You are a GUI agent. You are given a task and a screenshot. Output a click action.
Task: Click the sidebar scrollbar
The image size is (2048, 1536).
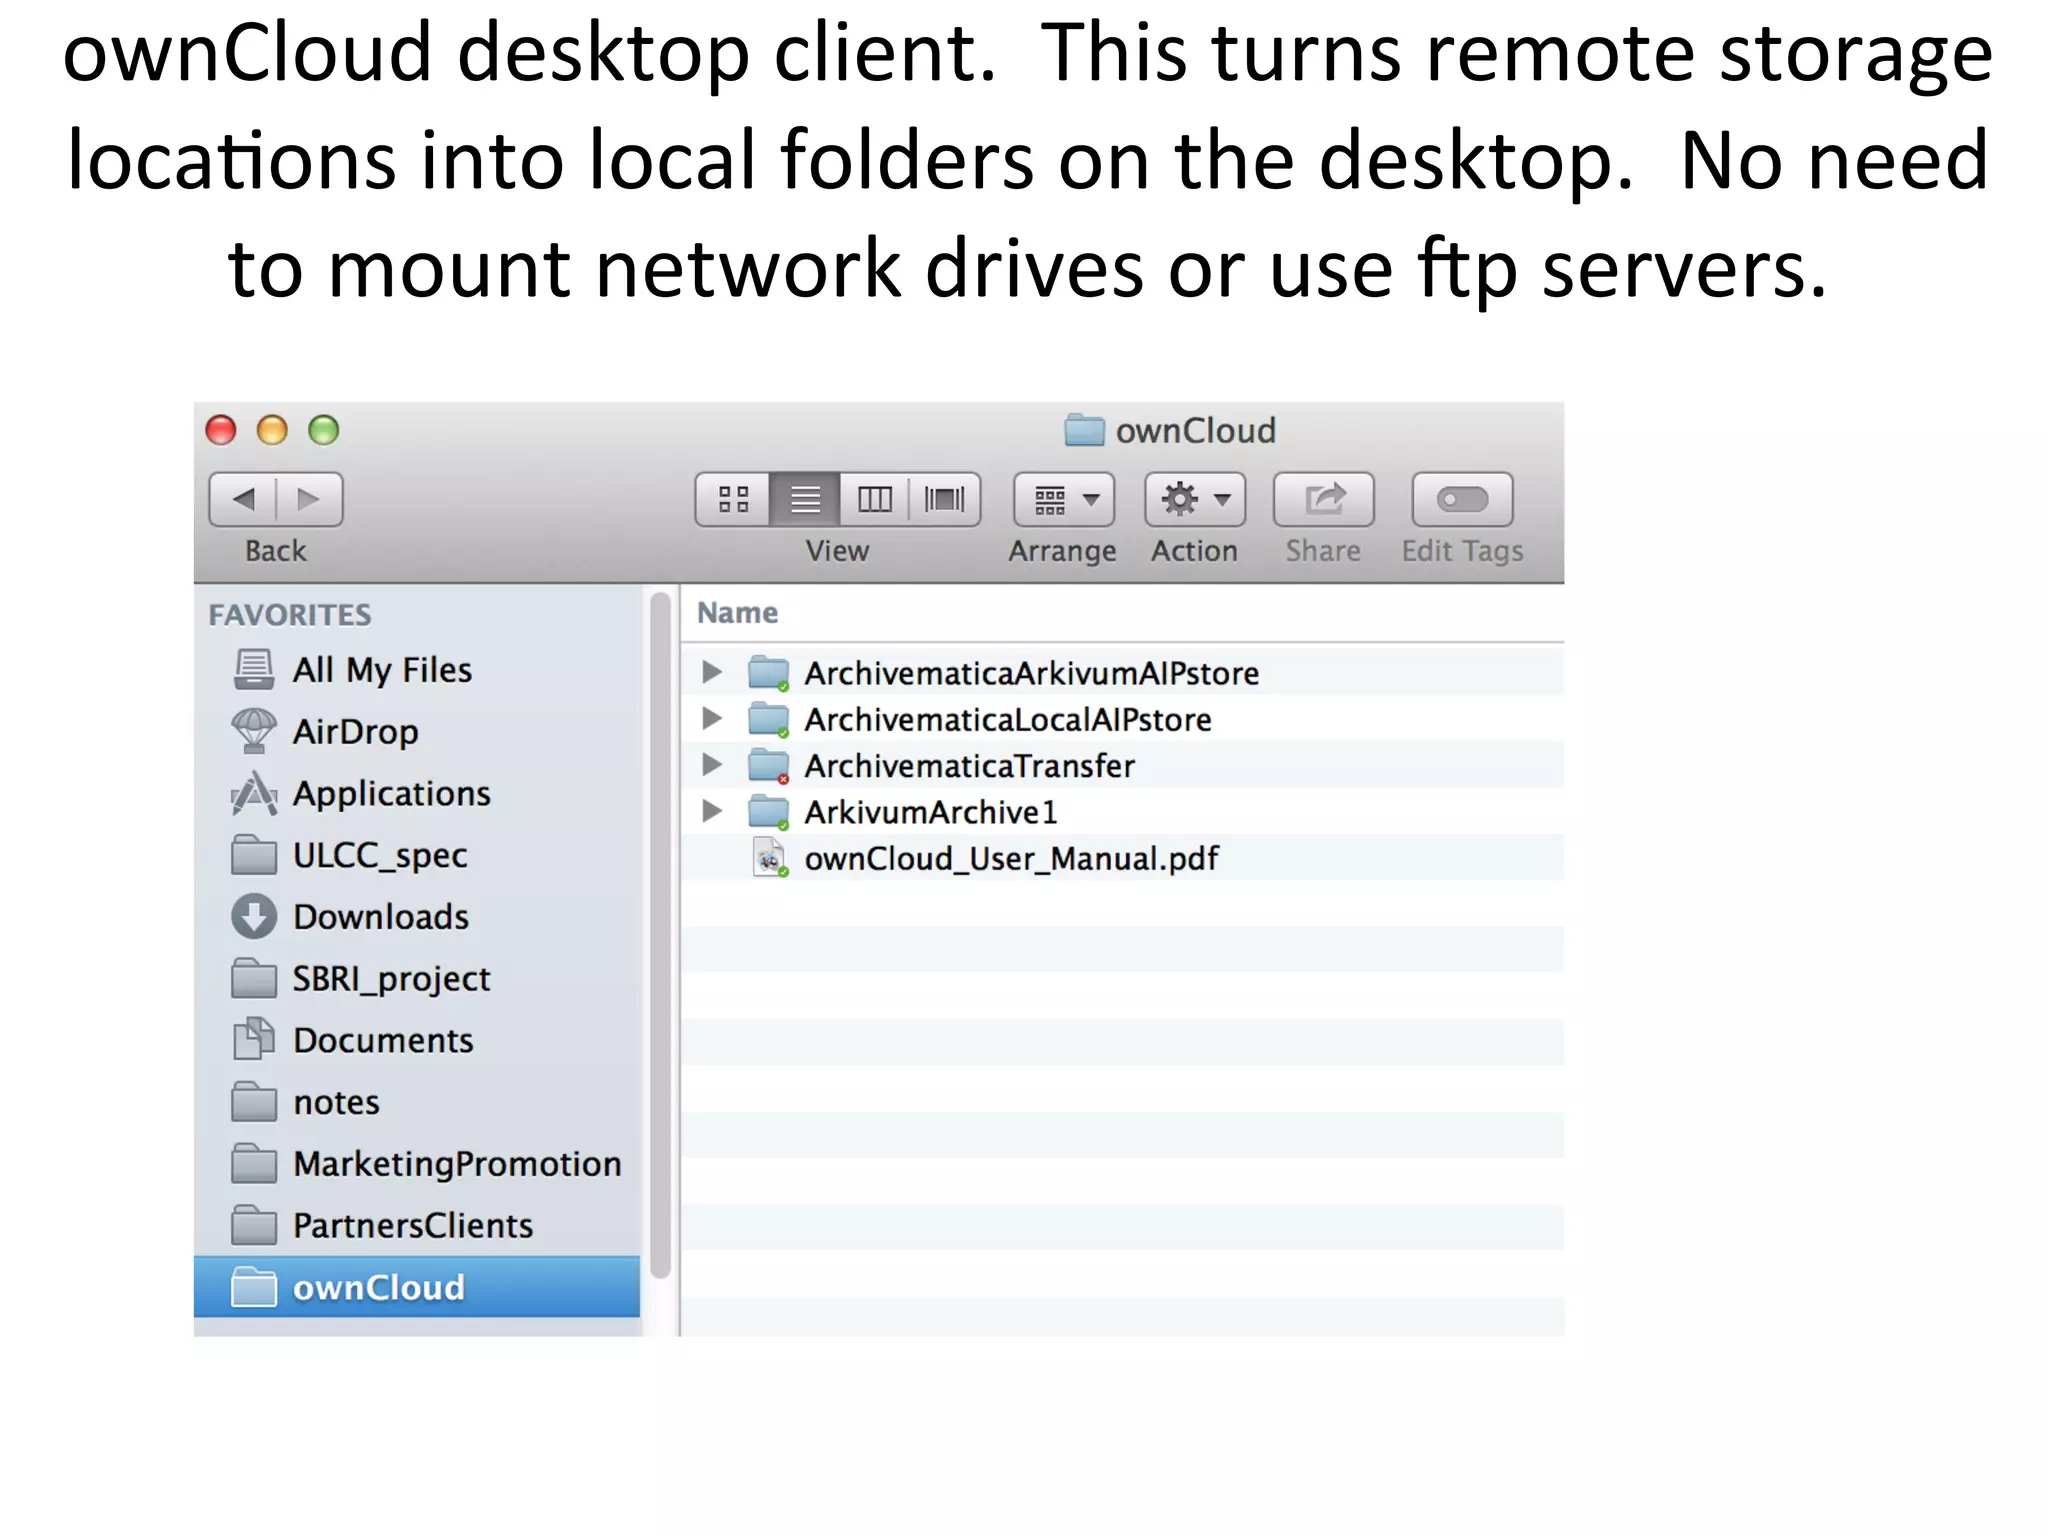click(660, 935)
